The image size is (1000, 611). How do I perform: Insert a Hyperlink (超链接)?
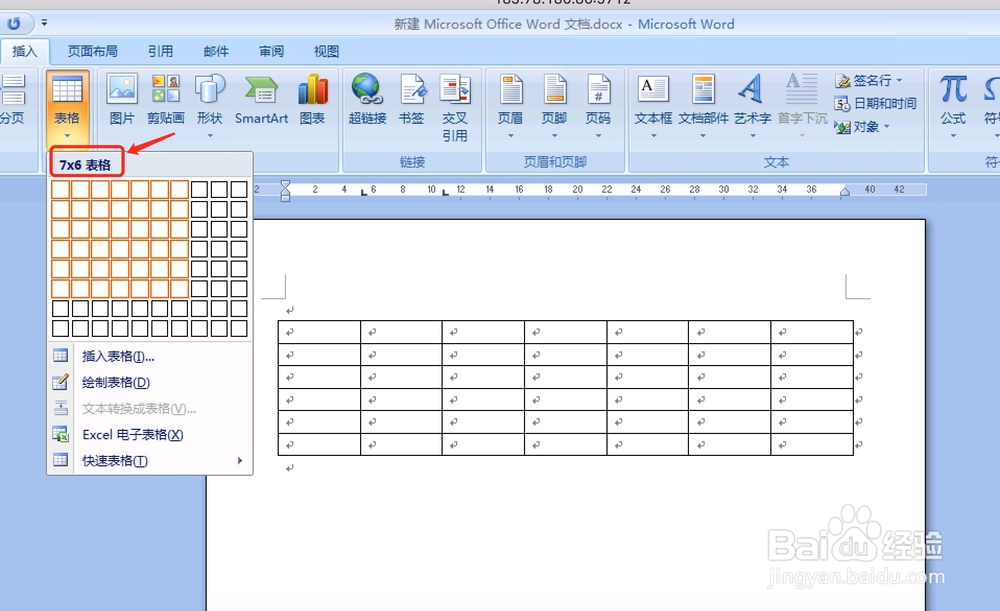click(x=367, y=99)
